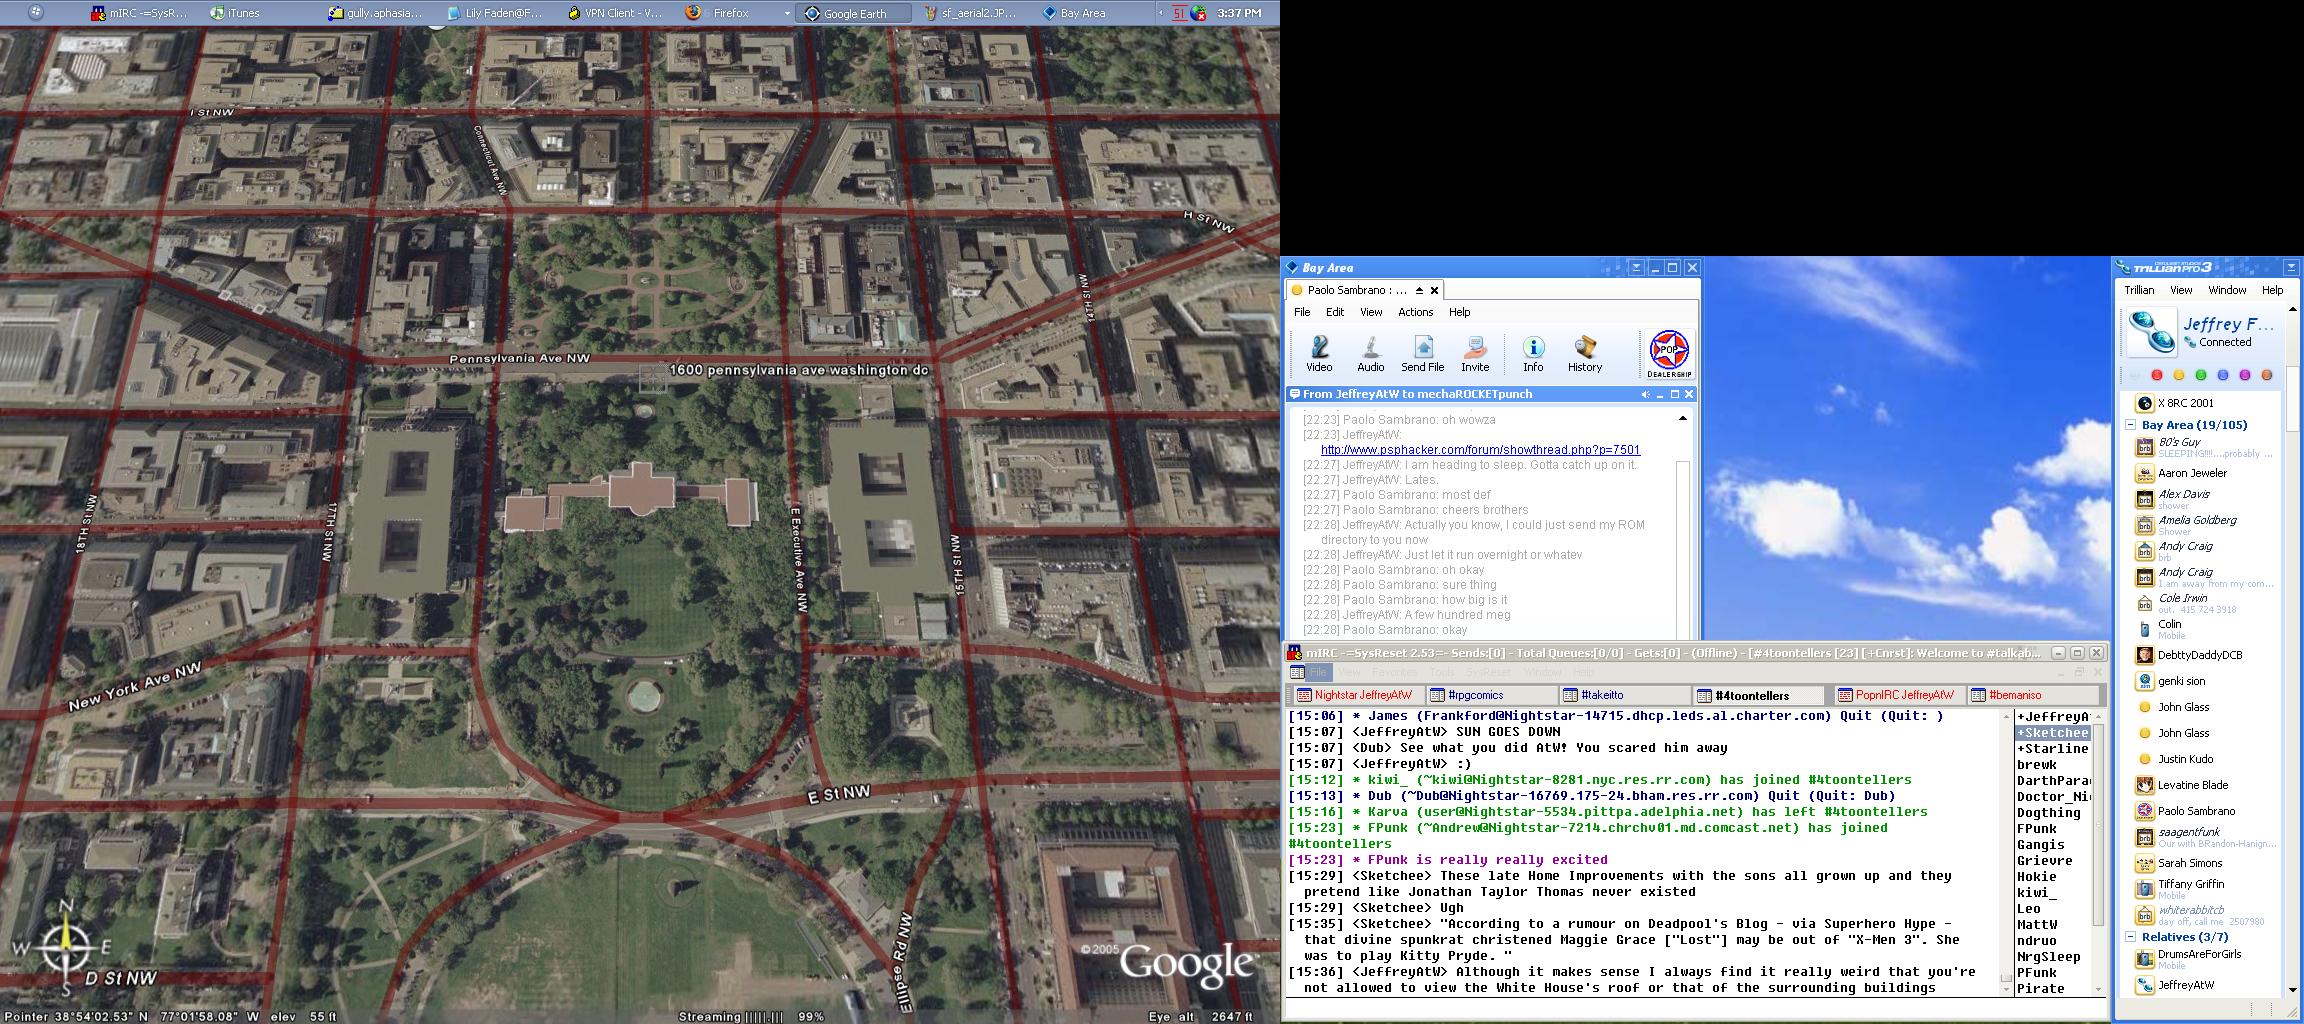The image size is (2304, 1024).
Task: Start an Audio chat
Action: tap(1371, 354)
